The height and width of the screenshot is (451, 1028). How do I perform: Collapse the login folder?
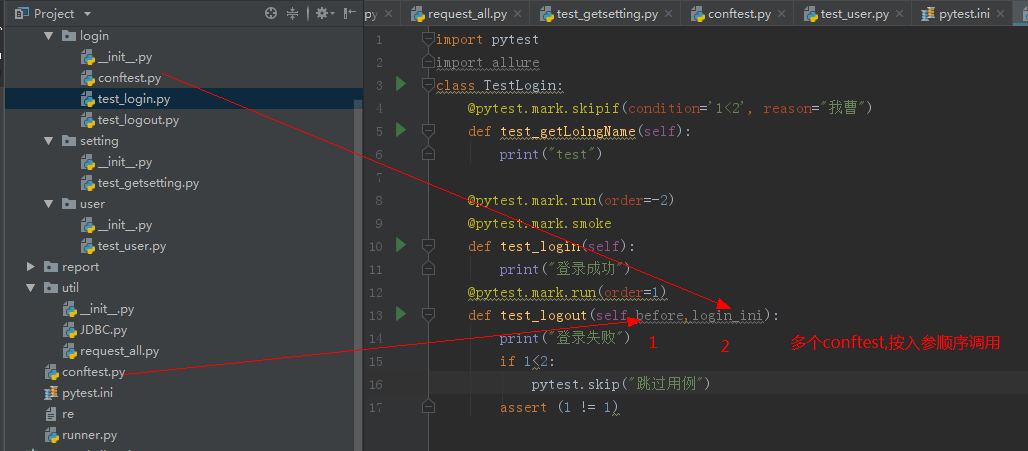click(48, 36)
